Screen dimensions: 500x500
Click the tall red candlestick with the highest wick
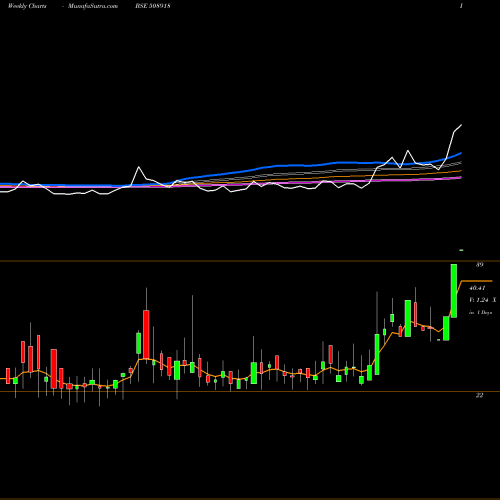(146, 334)
